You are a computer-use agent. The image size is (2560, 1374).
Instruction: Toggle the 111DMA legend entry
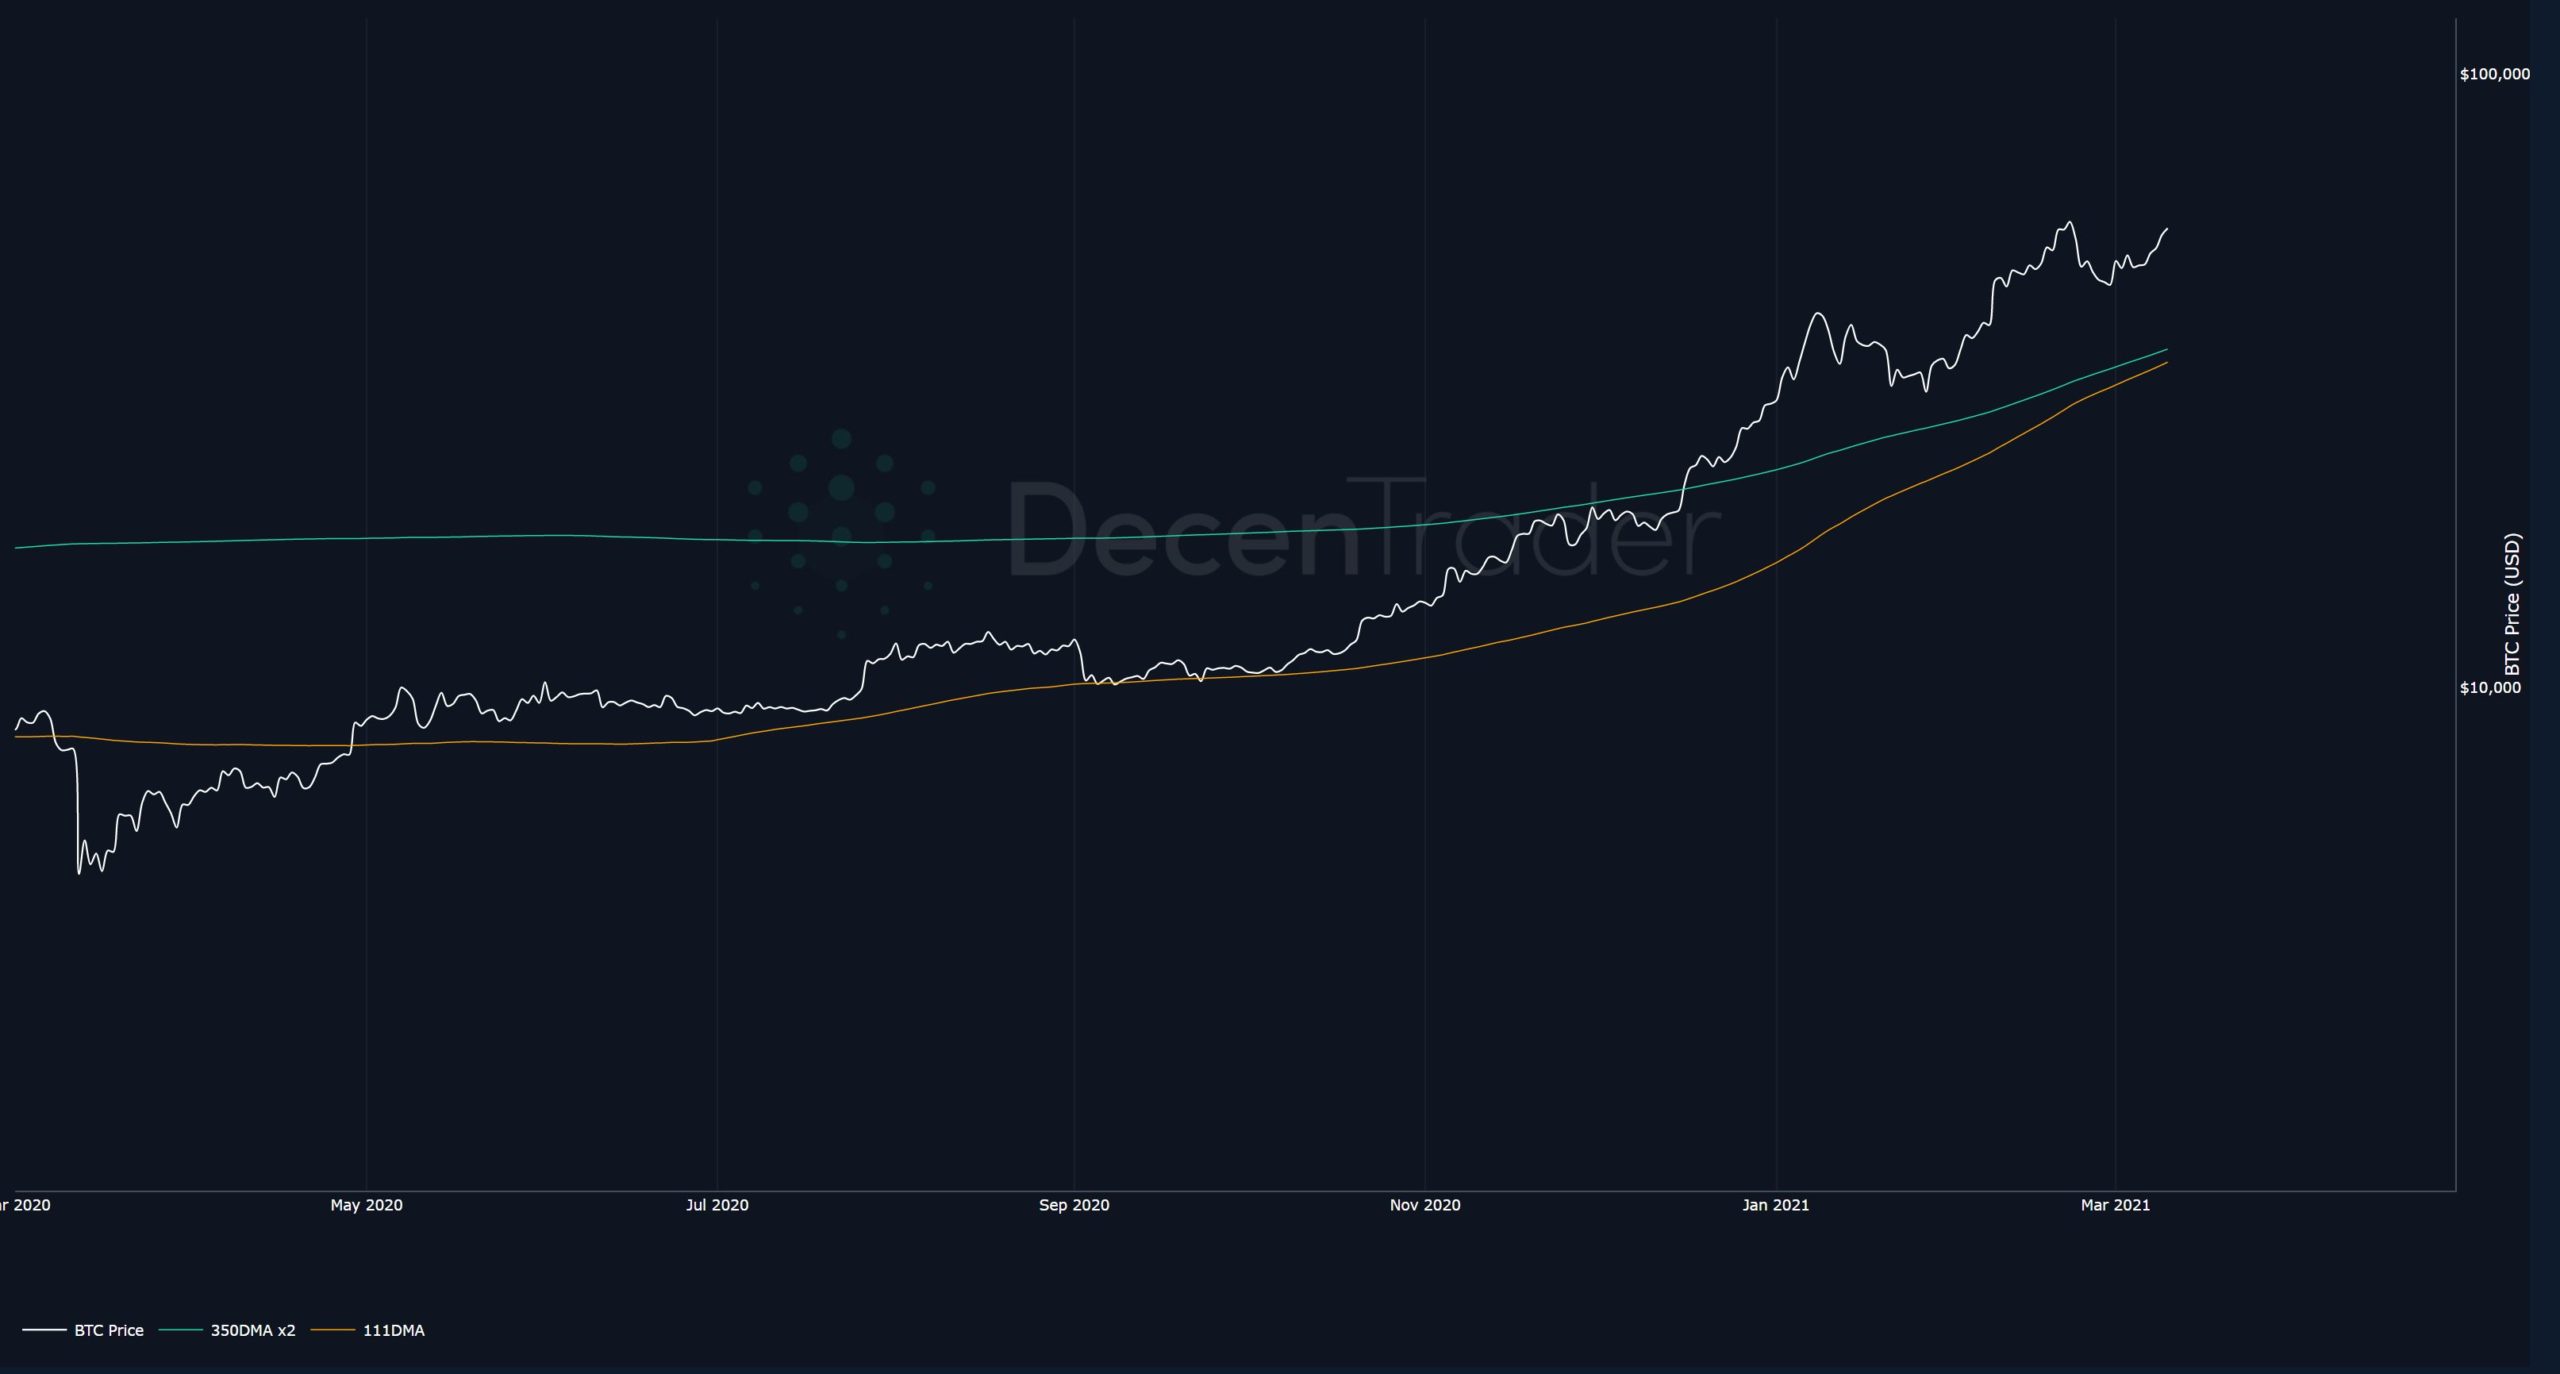(x=393, y=1330)
